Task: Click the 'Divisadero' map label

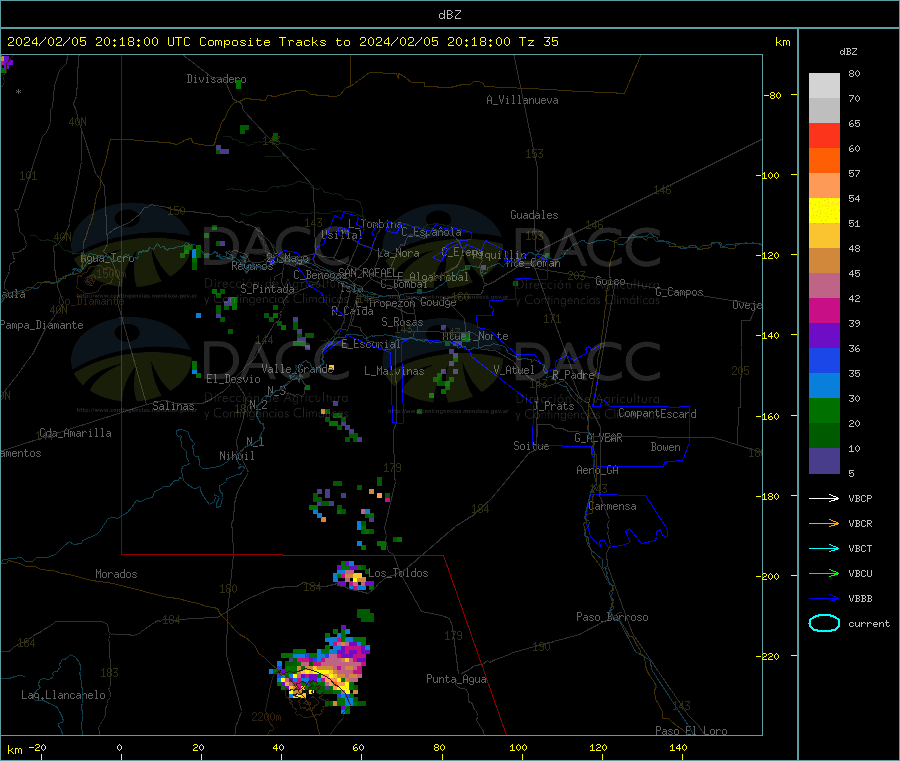Action: [x=216, y=79]
